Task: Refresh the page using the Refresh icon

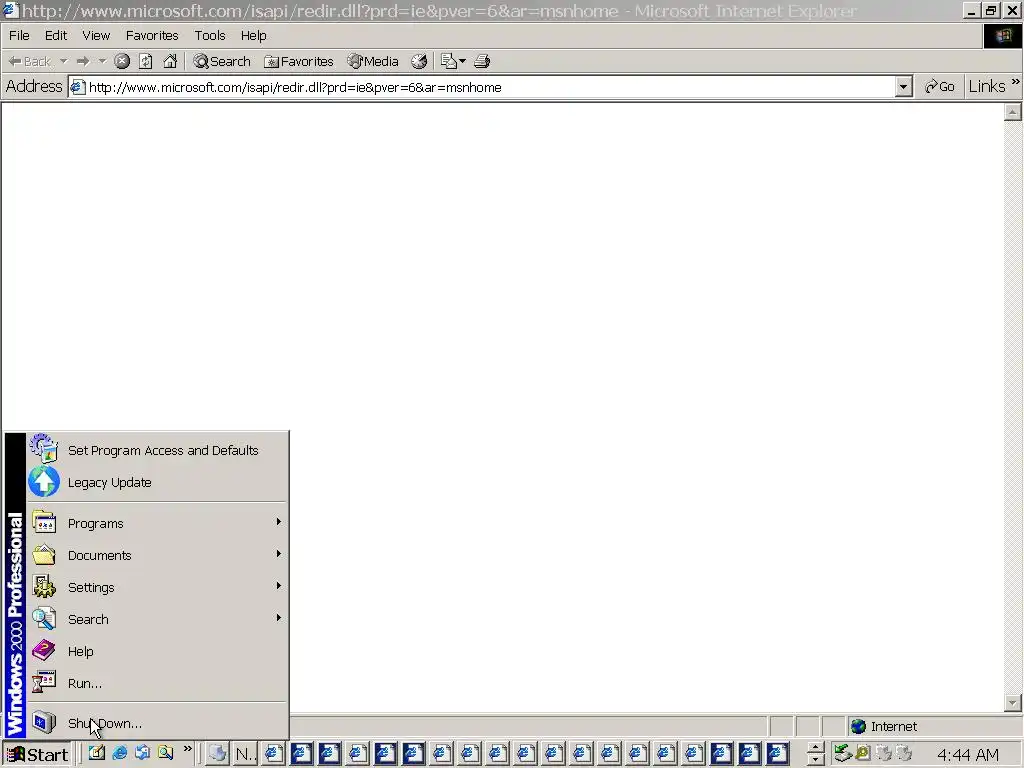Action: click(146, 61)
